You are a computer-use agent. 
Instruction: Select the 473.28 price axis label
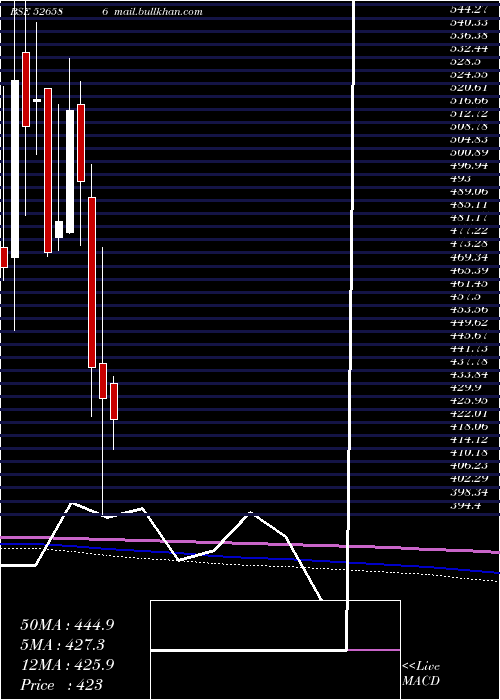pos(468,243)
